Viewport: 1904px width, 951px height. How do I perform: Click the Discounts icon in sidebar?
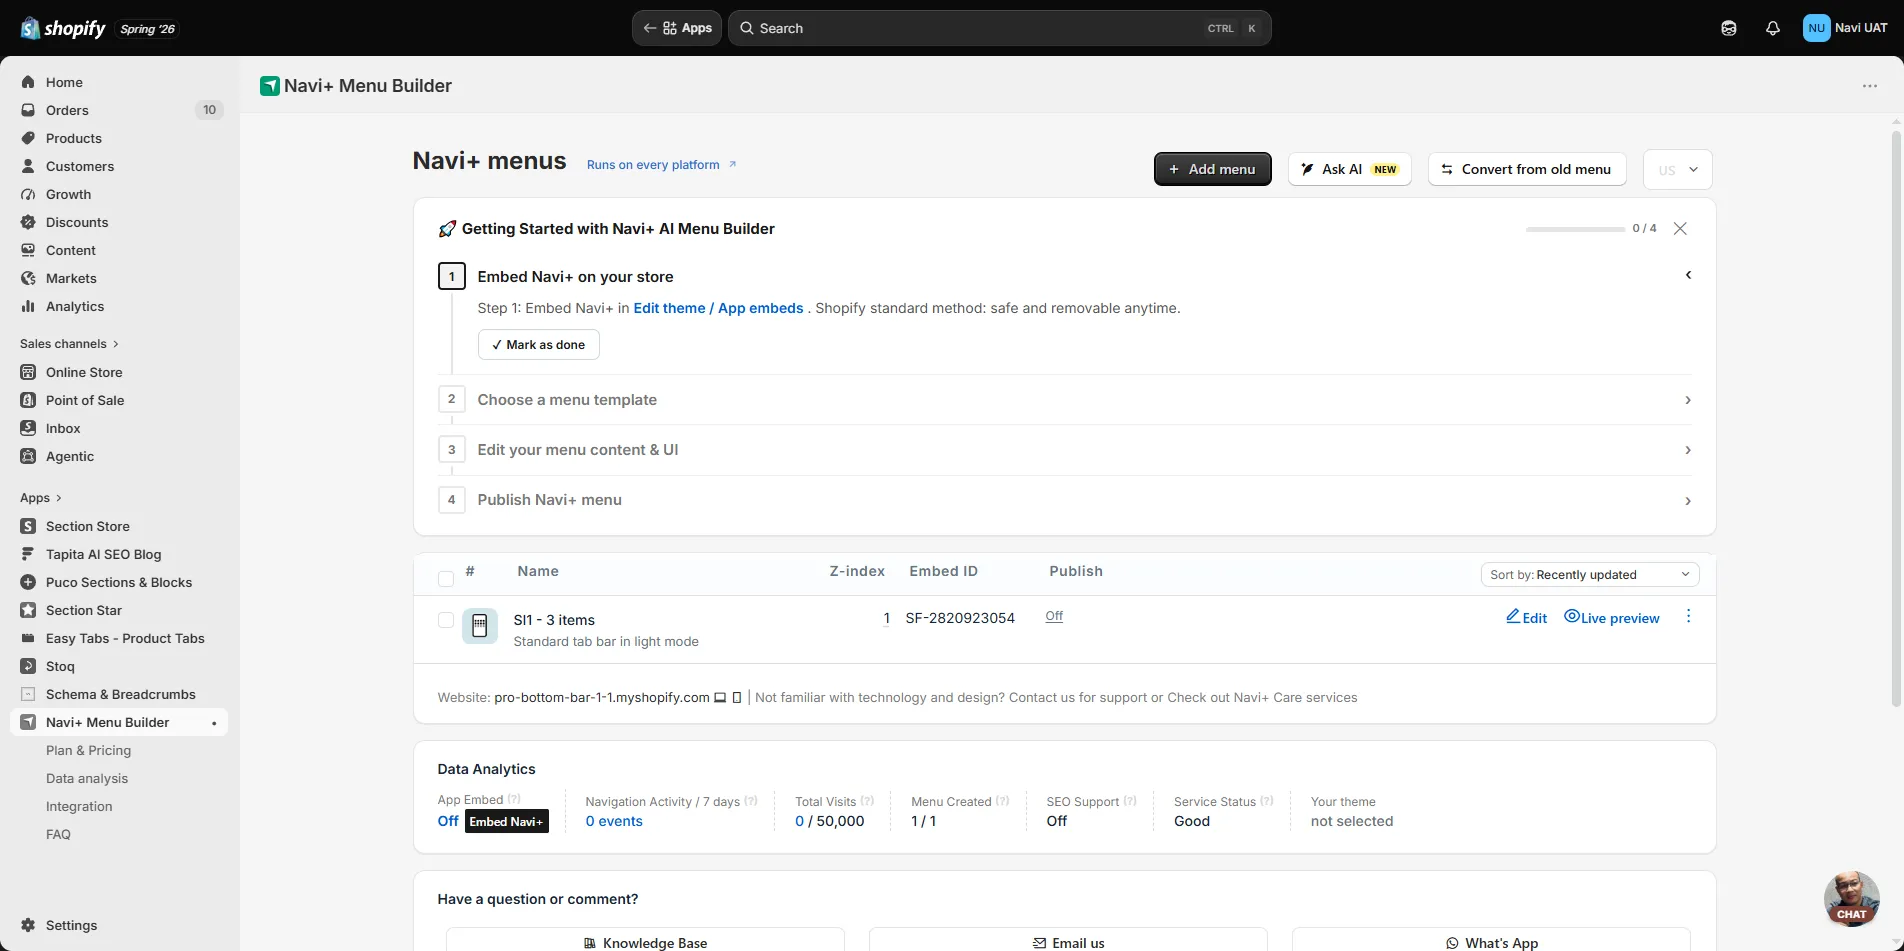(28, 222)
